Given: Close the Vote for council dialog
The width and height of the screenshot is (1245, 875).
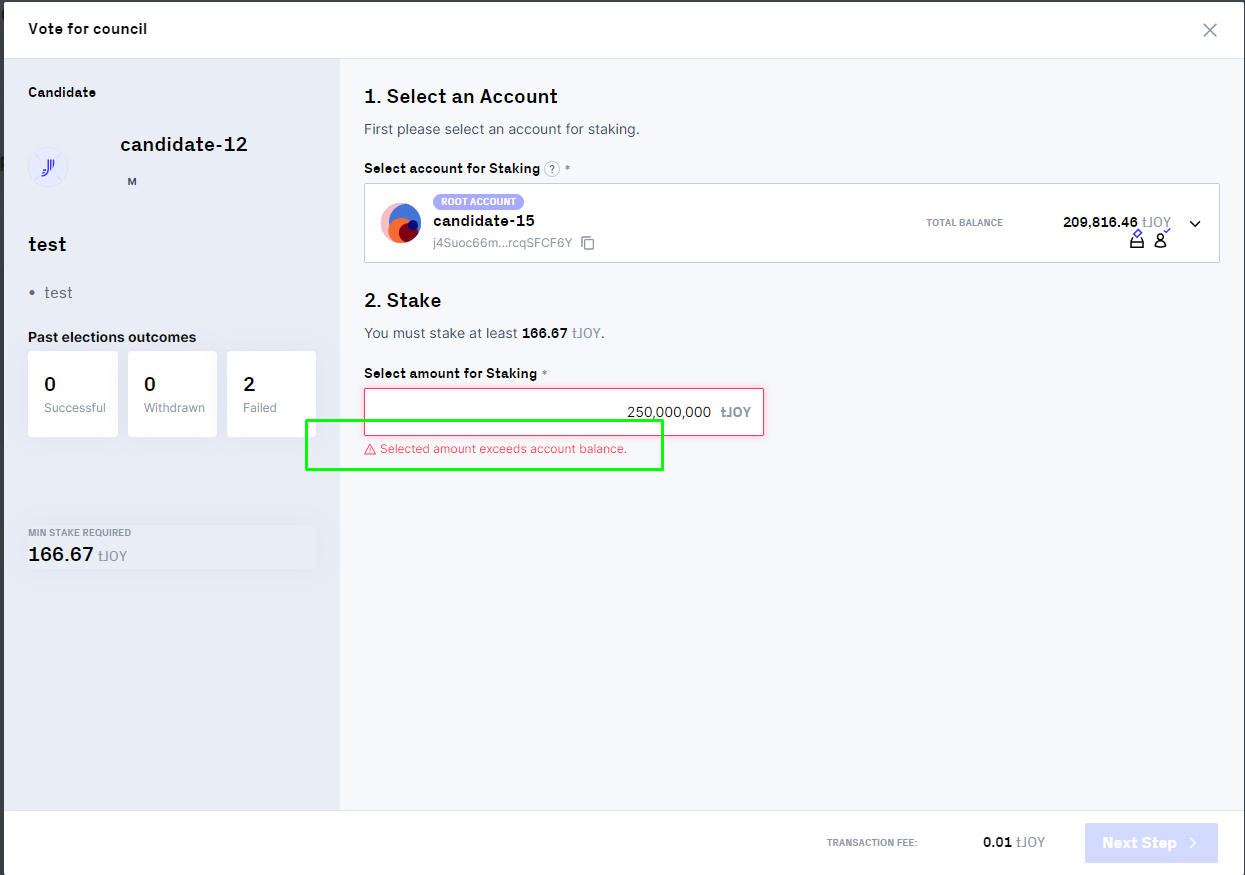Looking at the screenshot, I should [x=1210, y=30].
